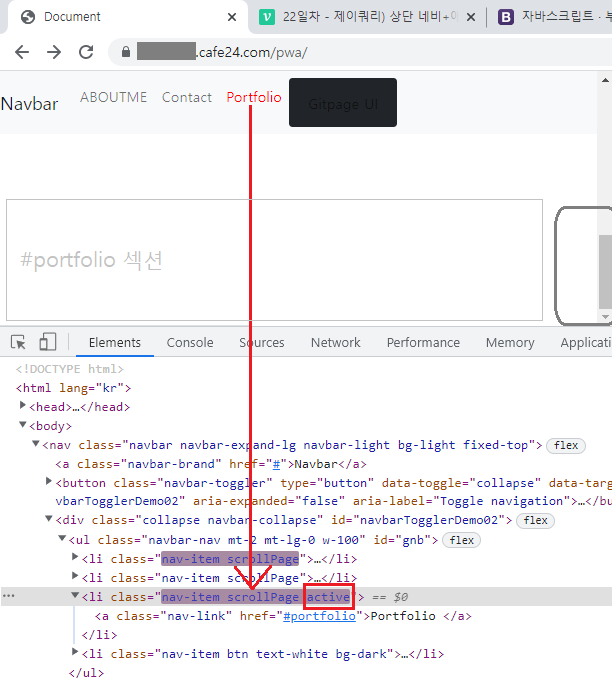Expand the second li nav-item scrollPage node
612x685 pixels.
click(75, 576)
